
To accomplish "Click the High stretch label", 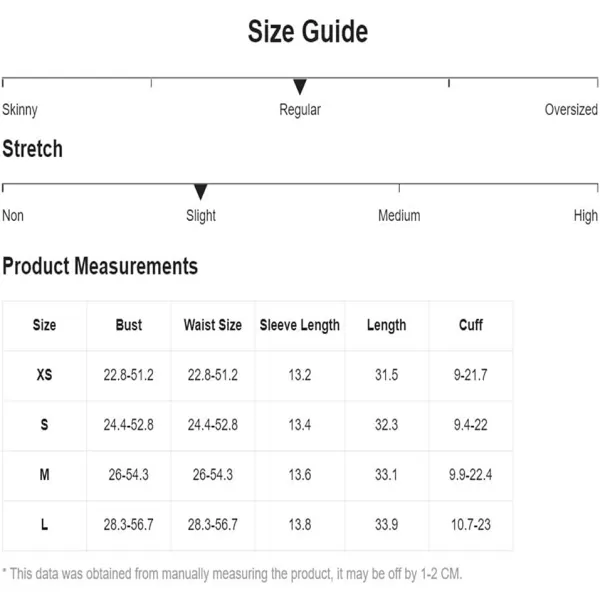I will point(585,216).
